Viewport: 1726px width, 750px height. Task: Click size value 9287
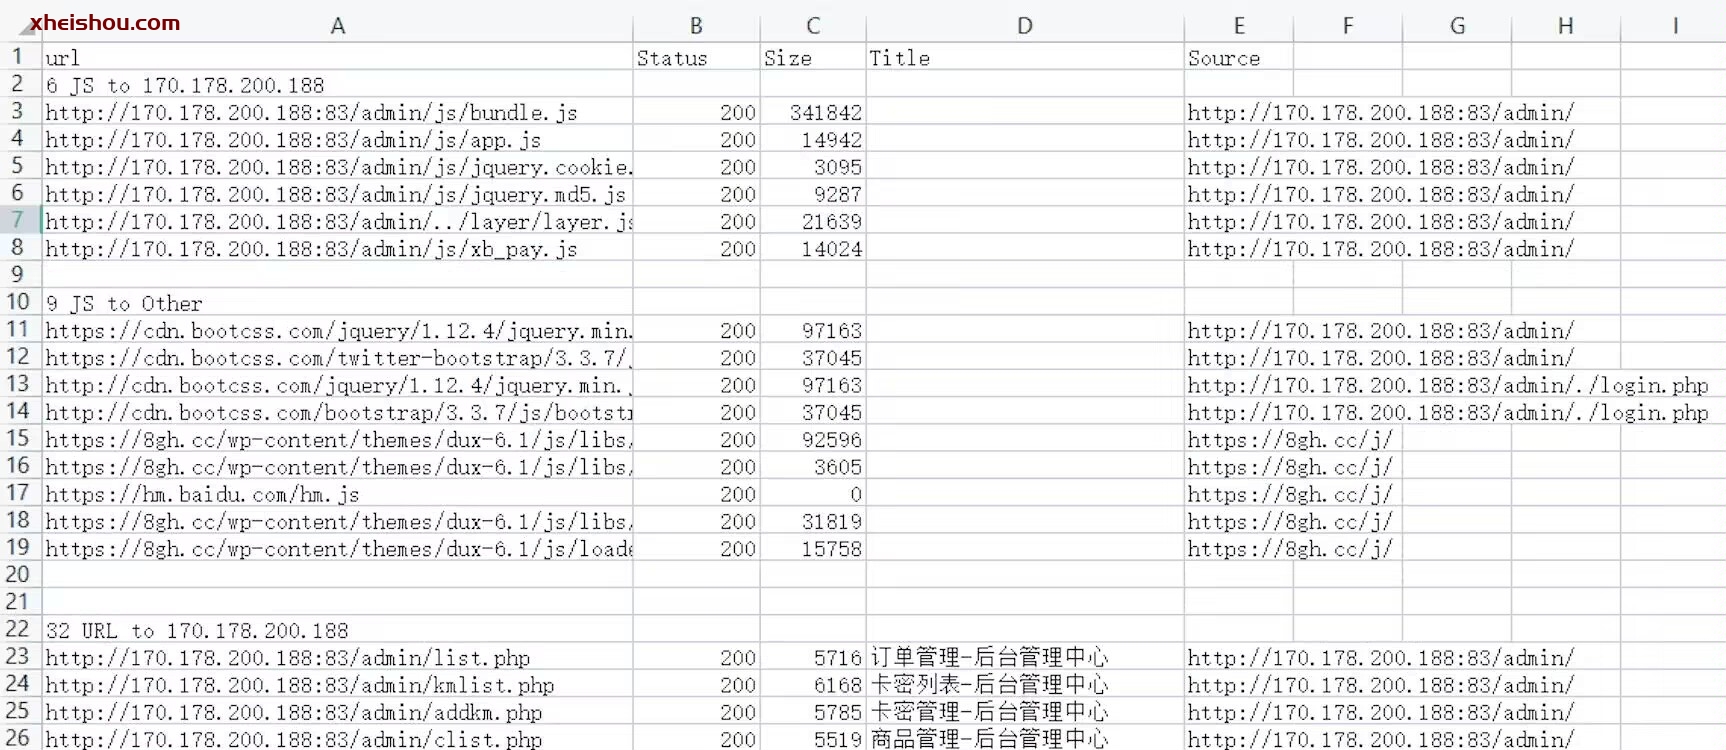(813, 194)
